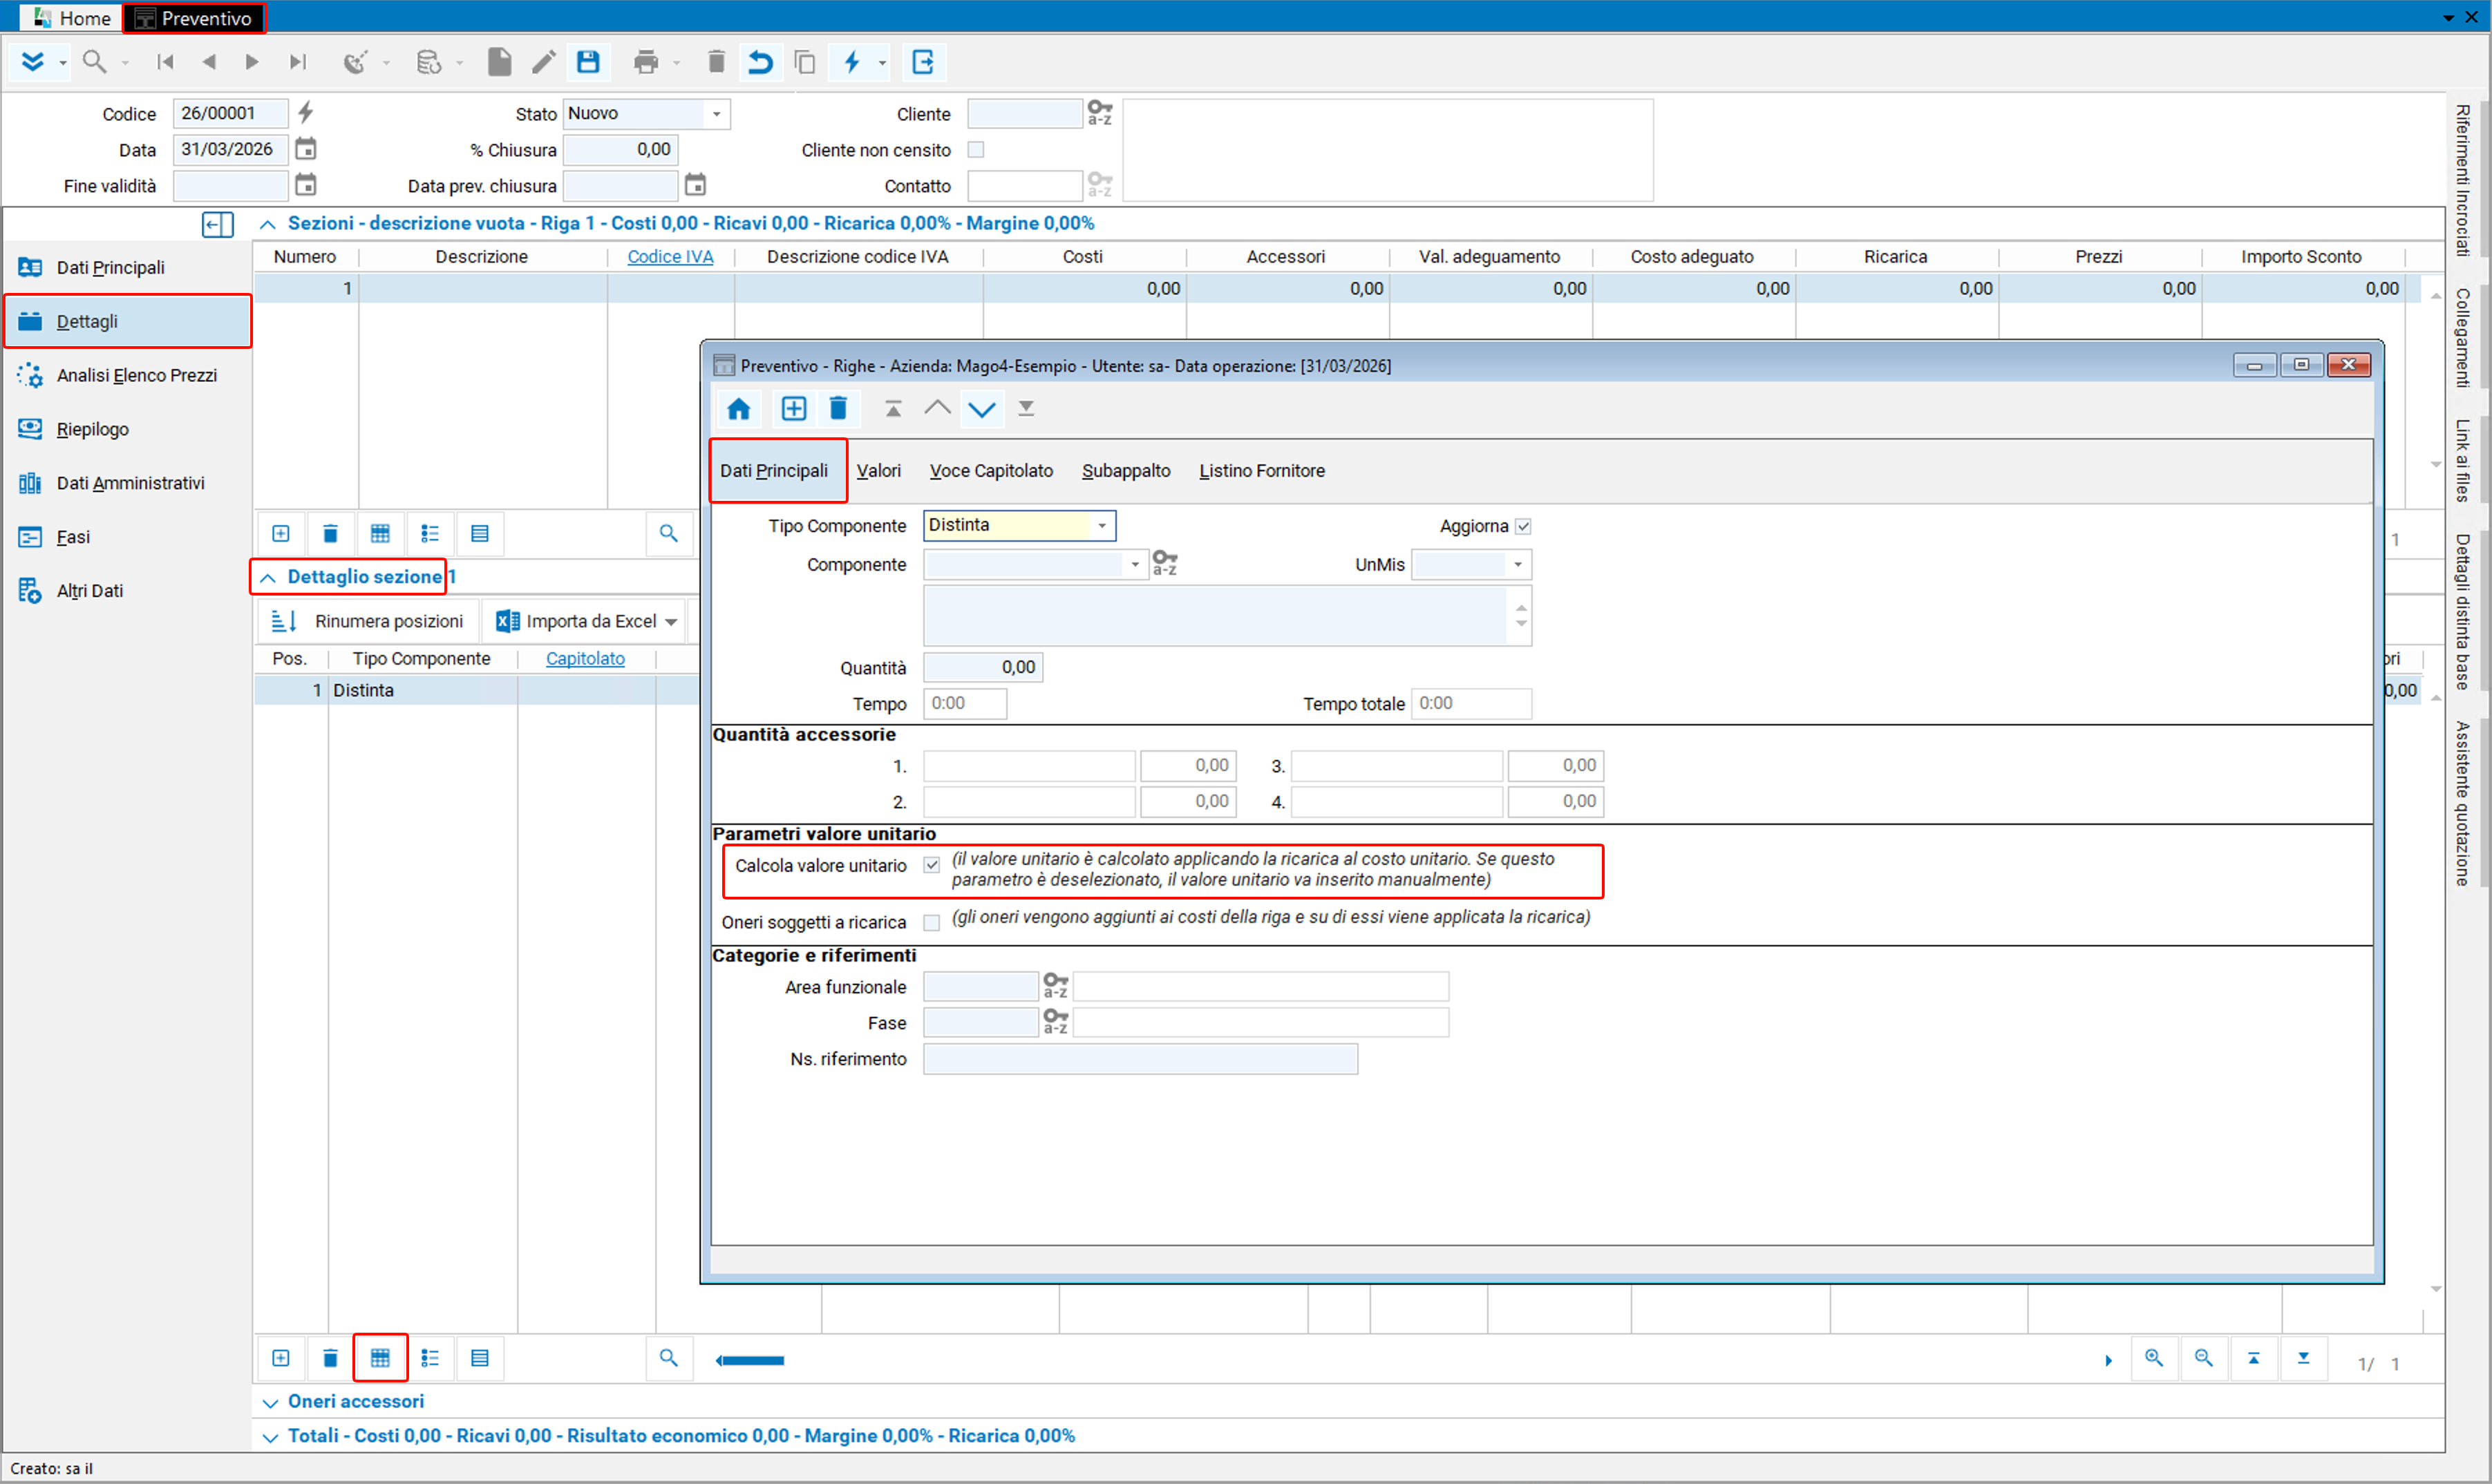Viewport: 2492px width, 1484px height.
Task: Click the Home icon in Righe window
Action: (x=738, y=408)
